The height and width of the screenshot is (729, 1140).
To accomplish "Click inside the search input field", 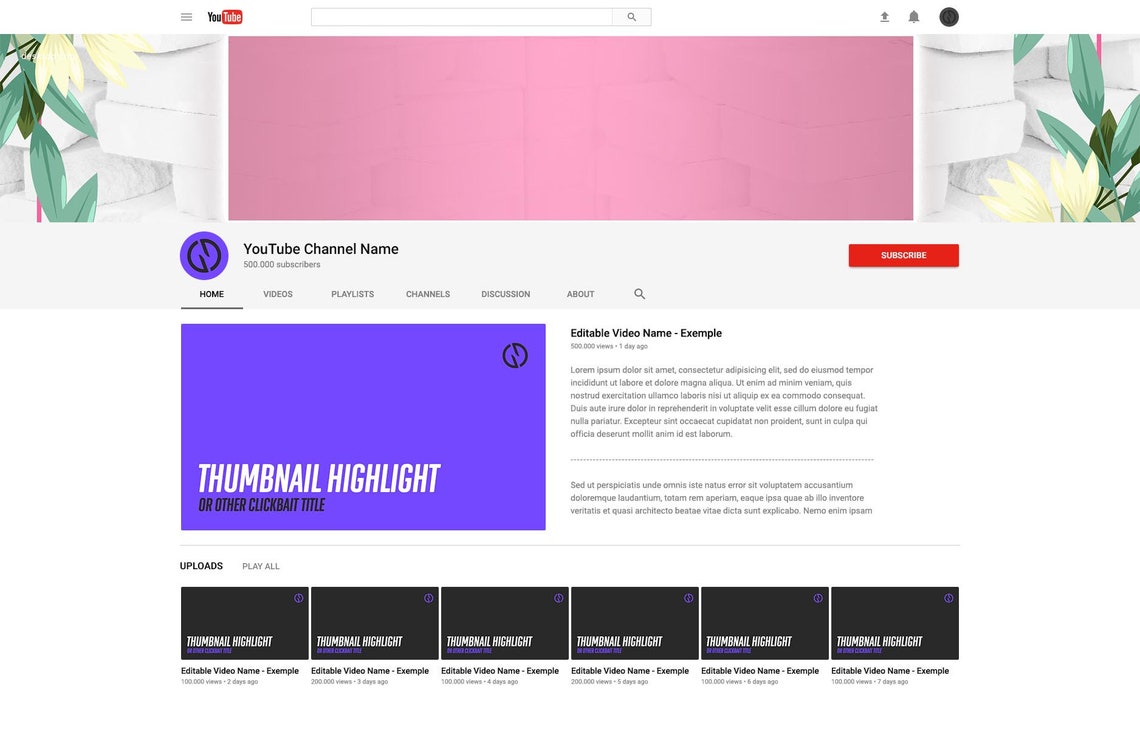I will [x=460, y=16].
